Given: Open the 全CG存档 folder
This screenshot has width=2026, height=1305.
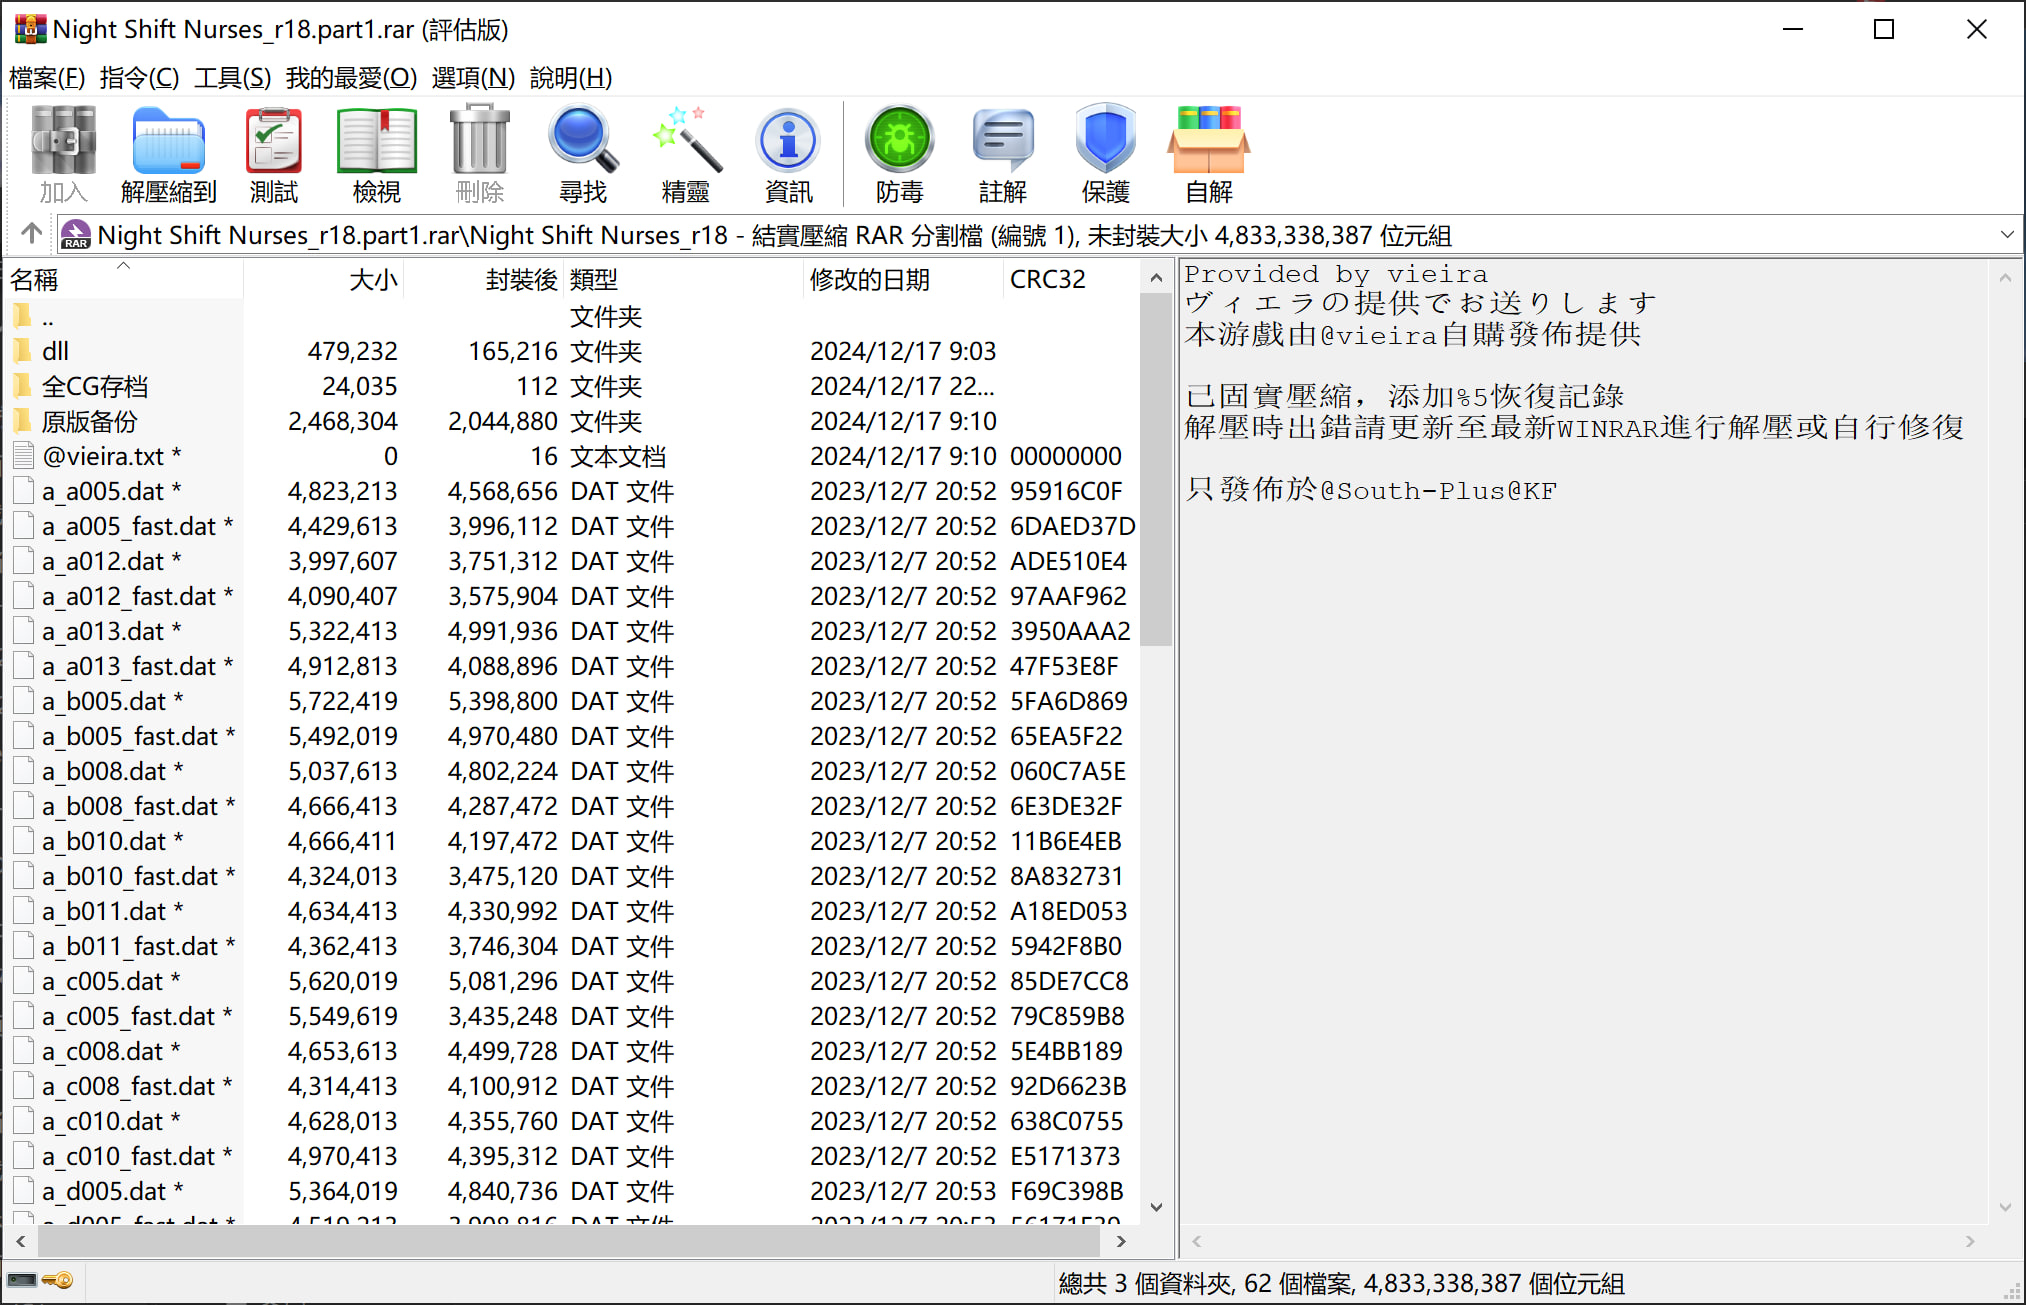Looking at the screenshot, I should pyautogui.click(x=94, y=386).
